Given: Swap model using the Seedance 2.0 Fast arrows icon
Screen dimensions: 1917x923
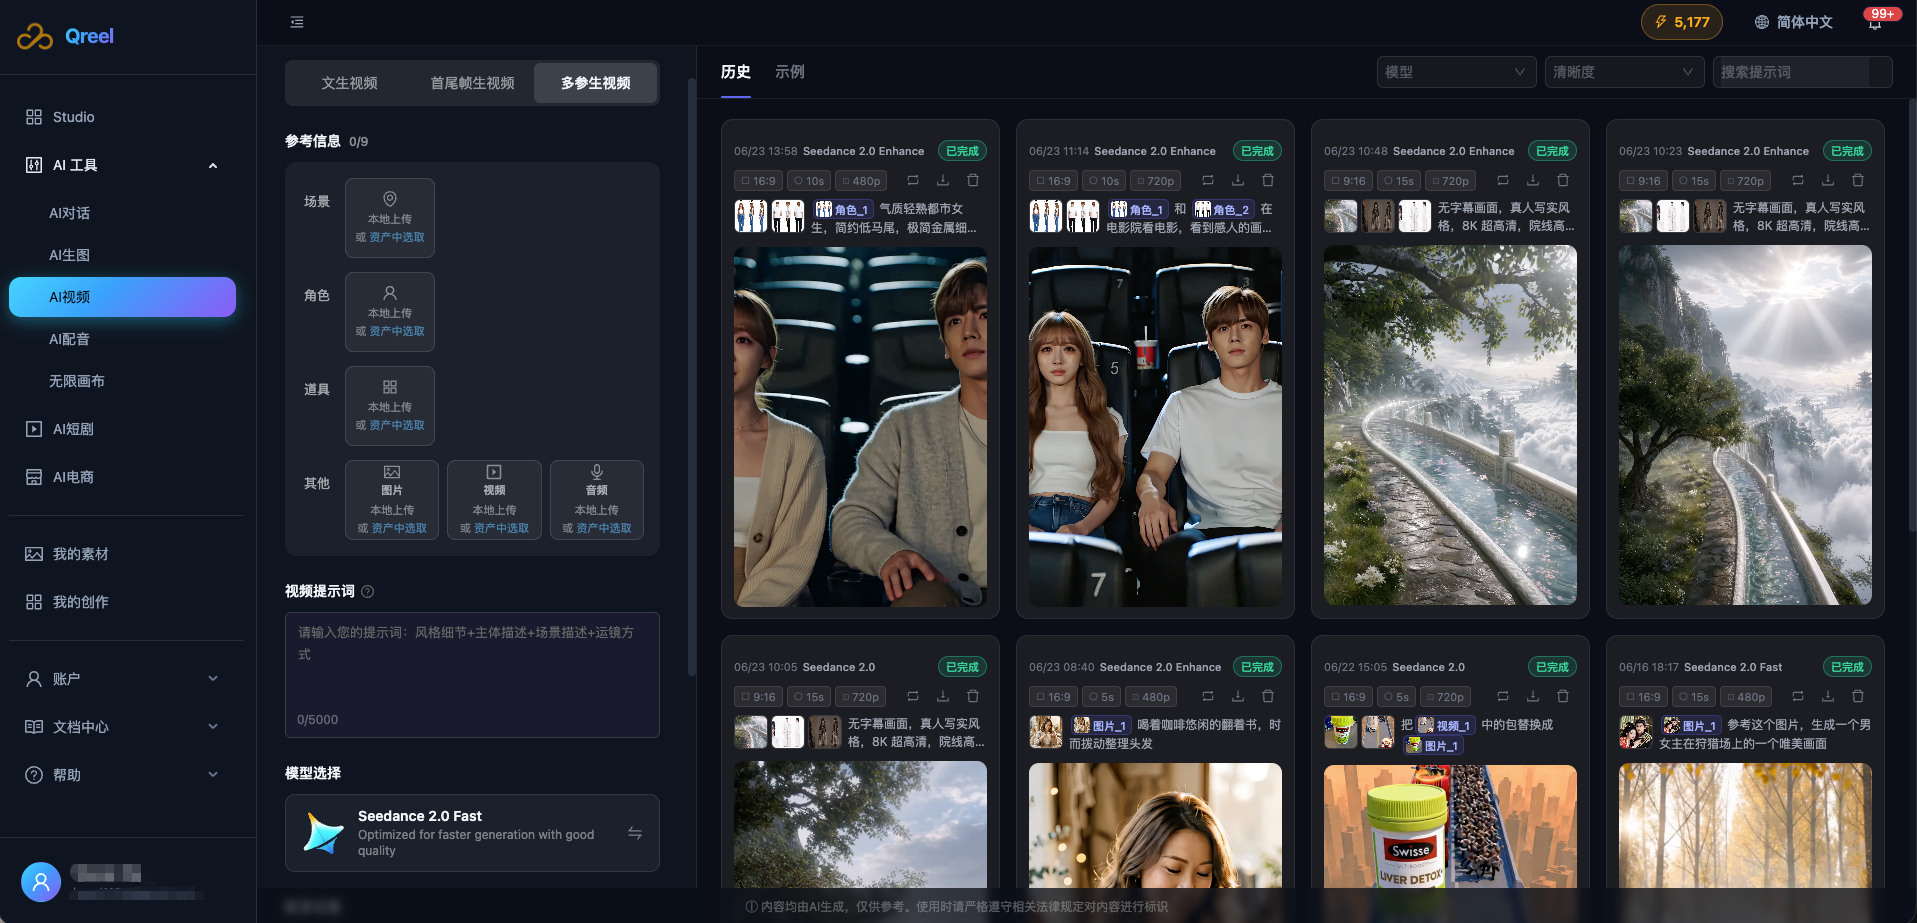Looking at the screenshot, I should pyautogui.click(x=635, y=833).
